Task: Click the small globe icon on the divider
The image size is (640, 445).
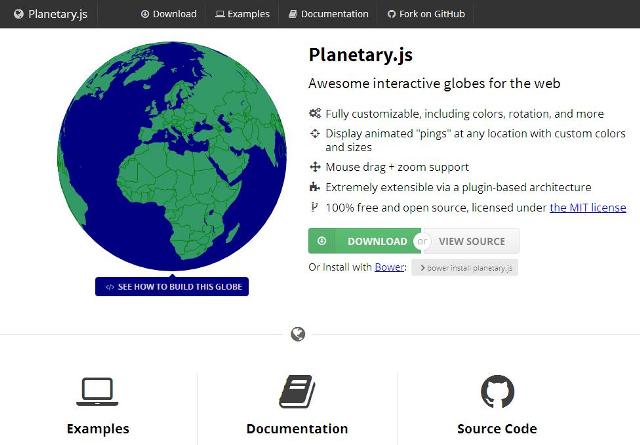Action: coord(298,334)
